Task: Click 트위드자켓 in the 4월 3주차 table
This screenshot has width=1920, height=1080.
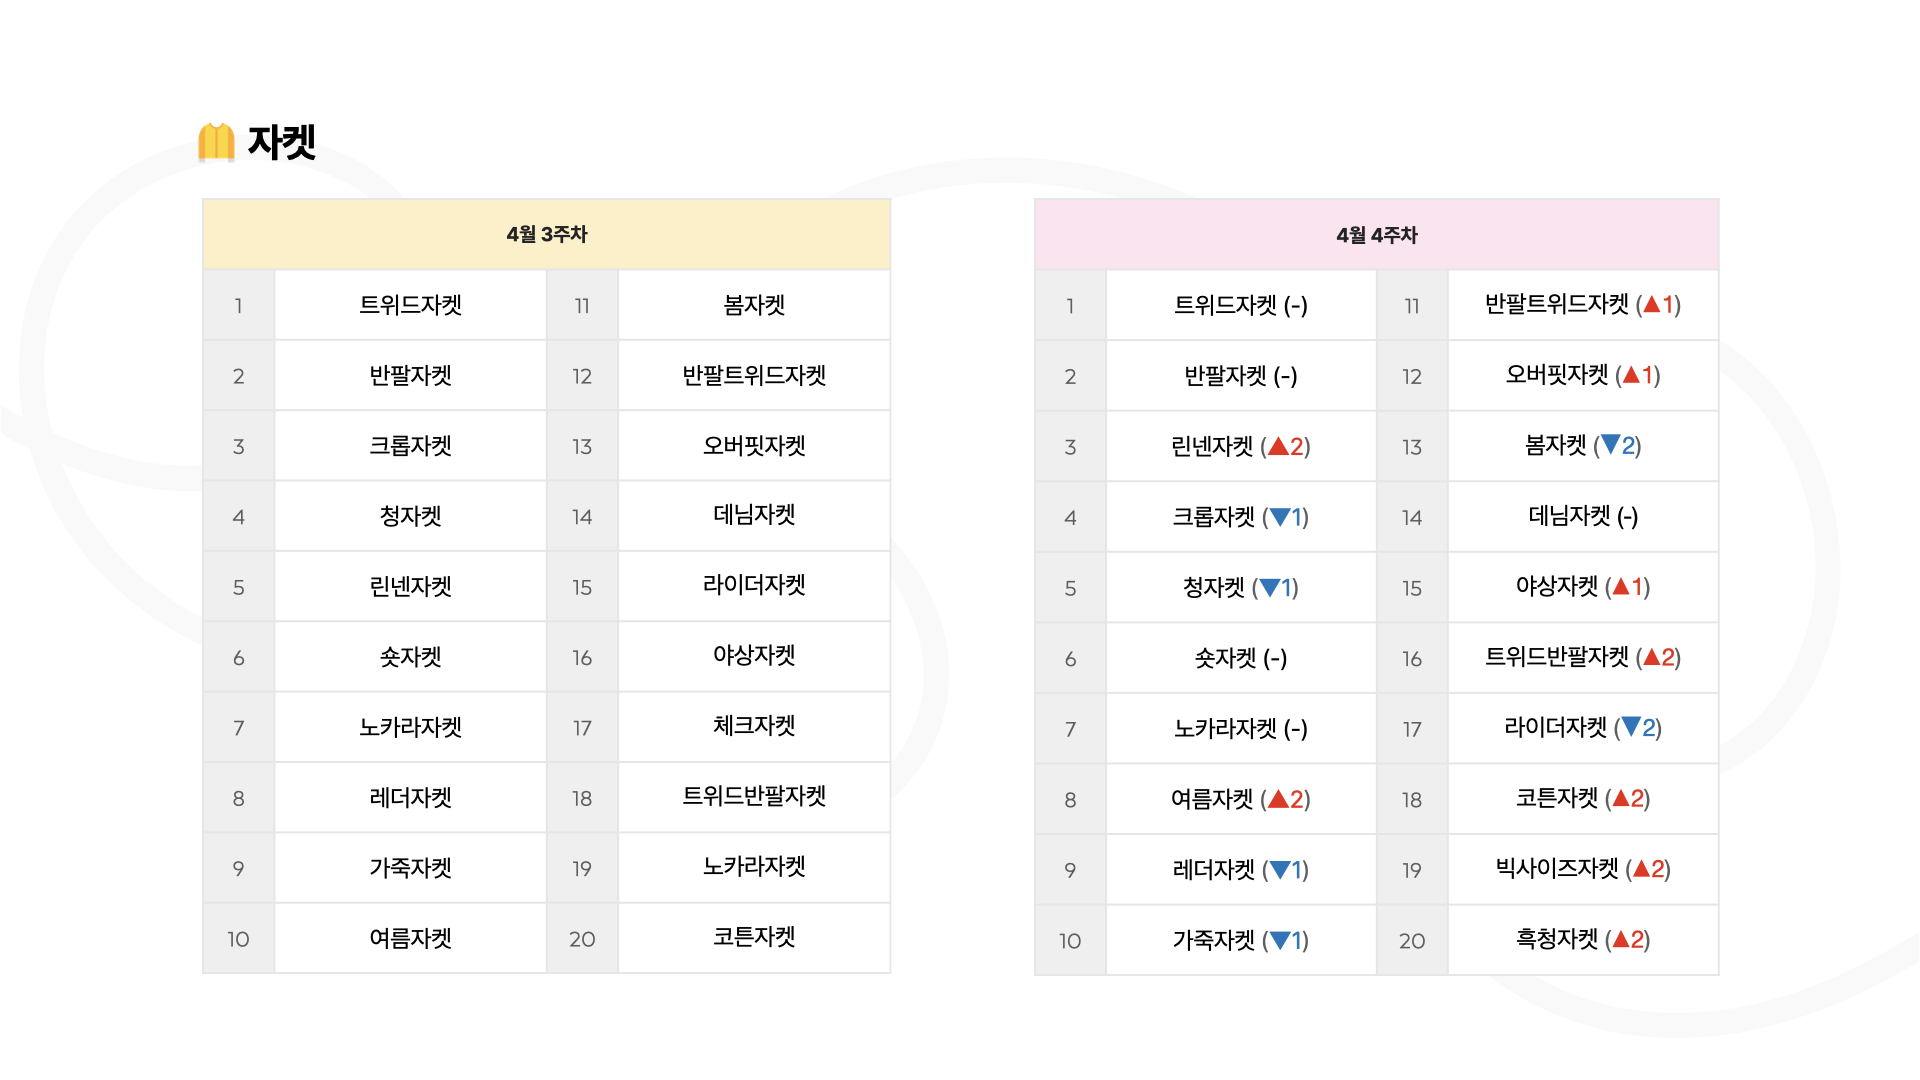Action: tap(410, 305)
